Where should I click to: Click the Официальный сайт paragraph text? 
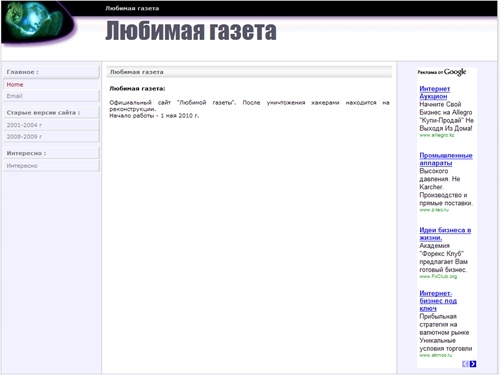(x=249, y=106)
